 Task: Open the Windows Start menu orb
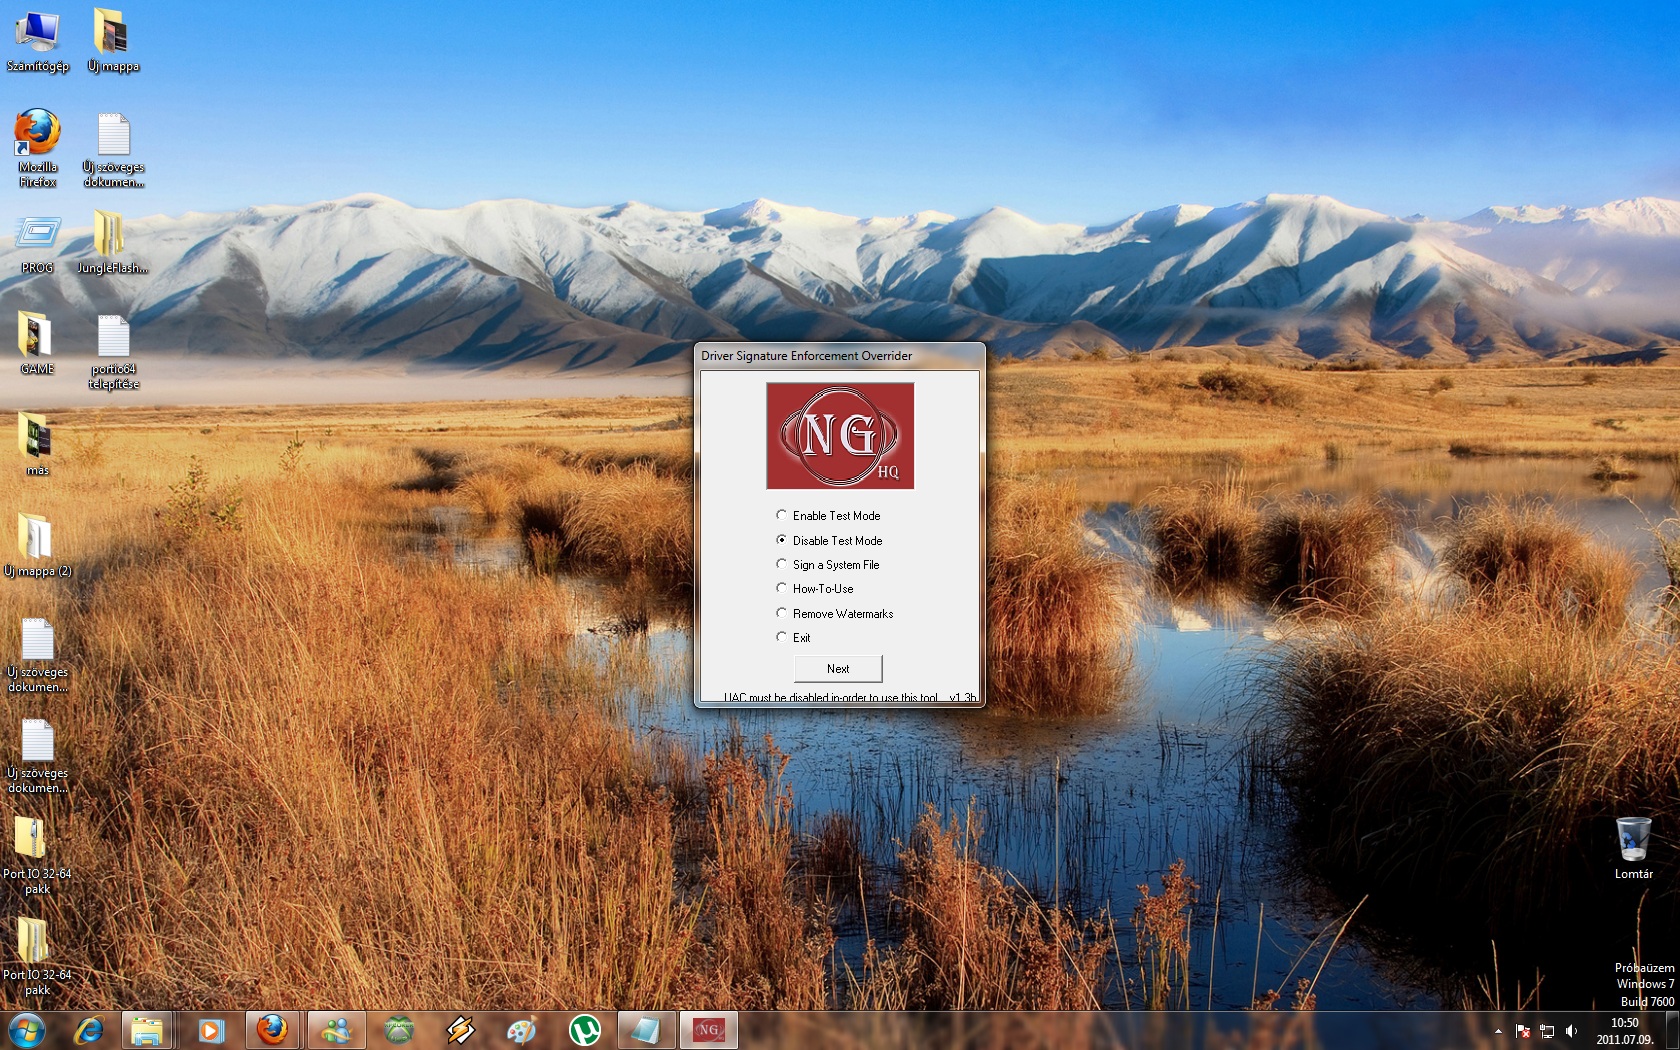pos(27,1030)
